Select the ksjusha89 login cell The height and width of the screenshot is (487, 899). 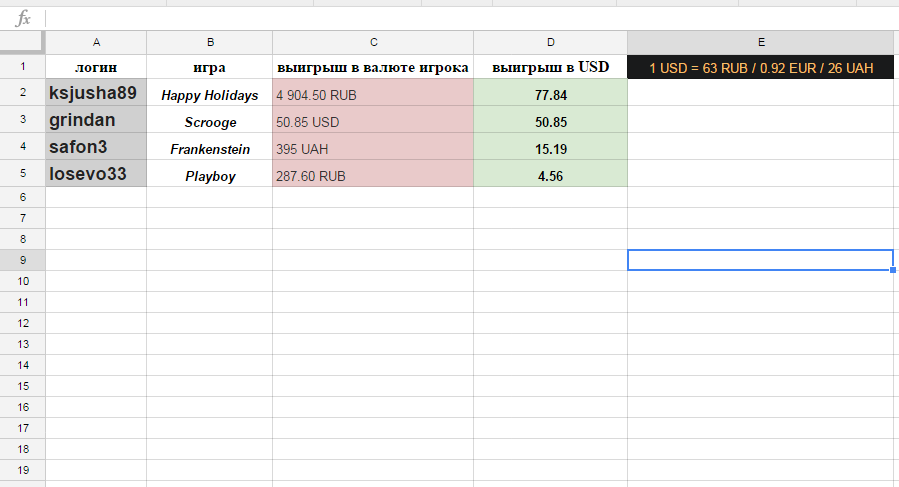pos(96,94)
